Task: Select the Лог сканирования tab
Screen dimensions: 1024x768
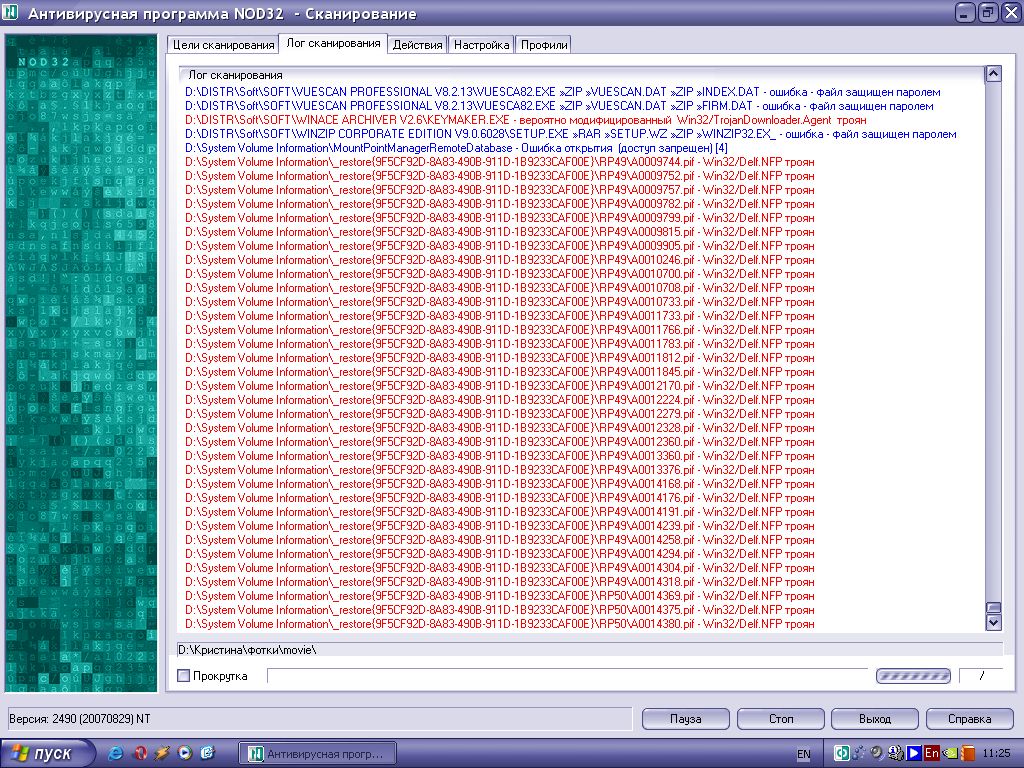Action: [333, 43]
